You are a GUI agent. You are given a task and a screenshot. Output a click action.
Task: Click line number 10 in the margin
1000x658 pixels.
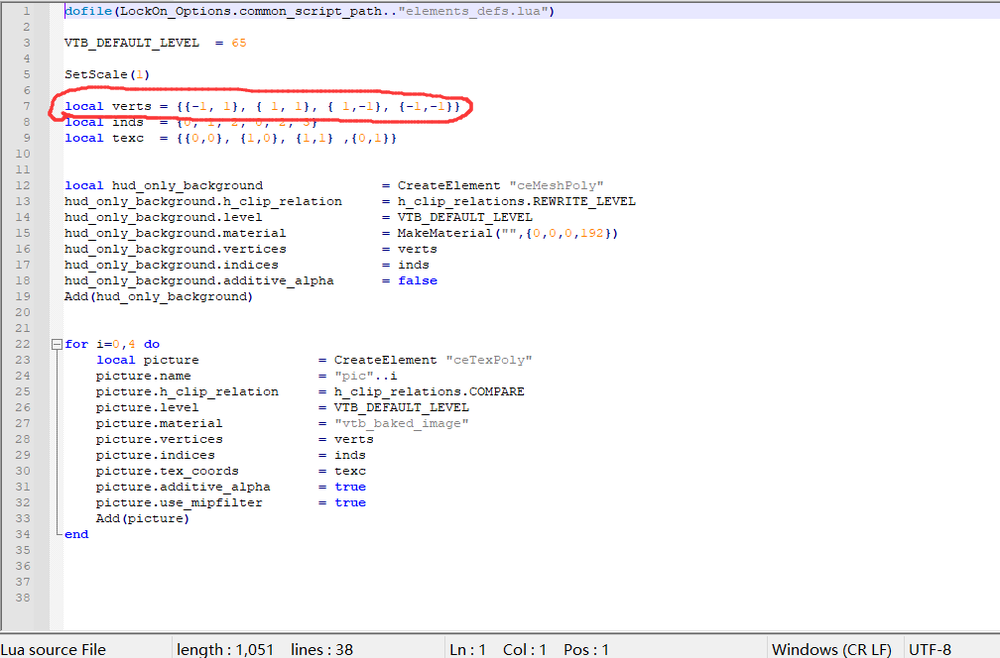tap(23, 154)
